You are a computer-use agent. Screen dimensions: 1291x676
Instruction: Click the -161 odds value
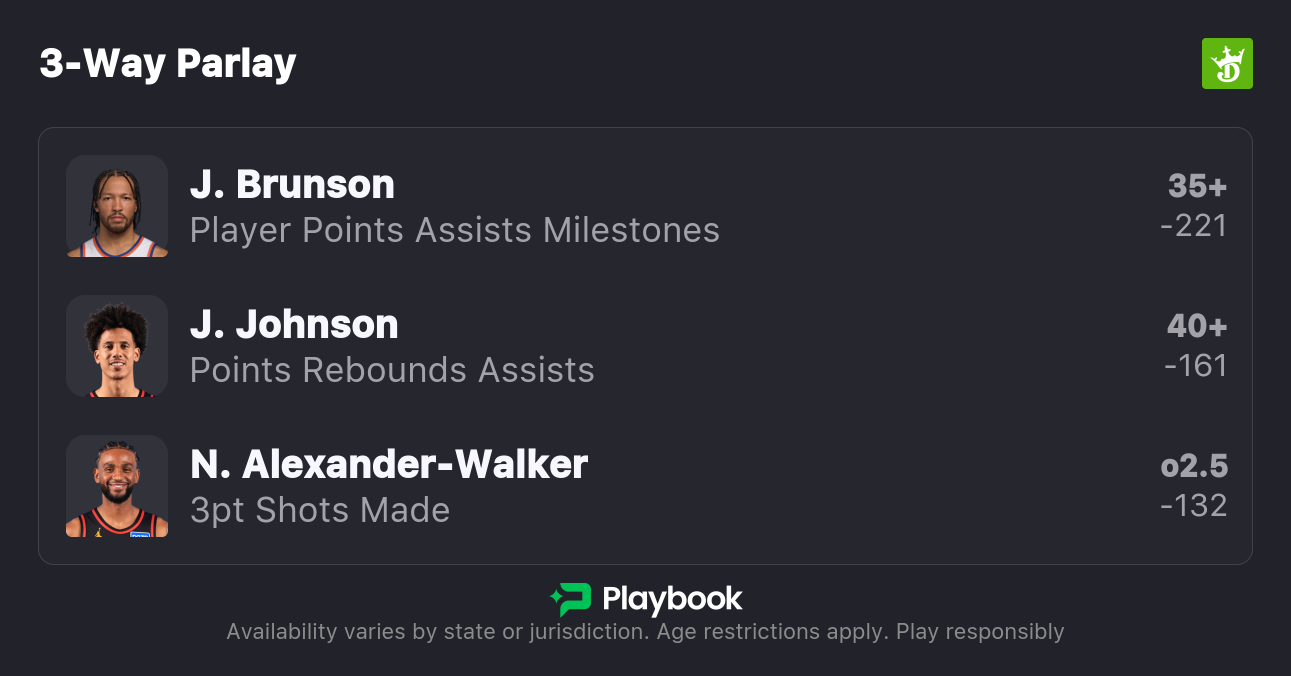[x=1195, y=366]
